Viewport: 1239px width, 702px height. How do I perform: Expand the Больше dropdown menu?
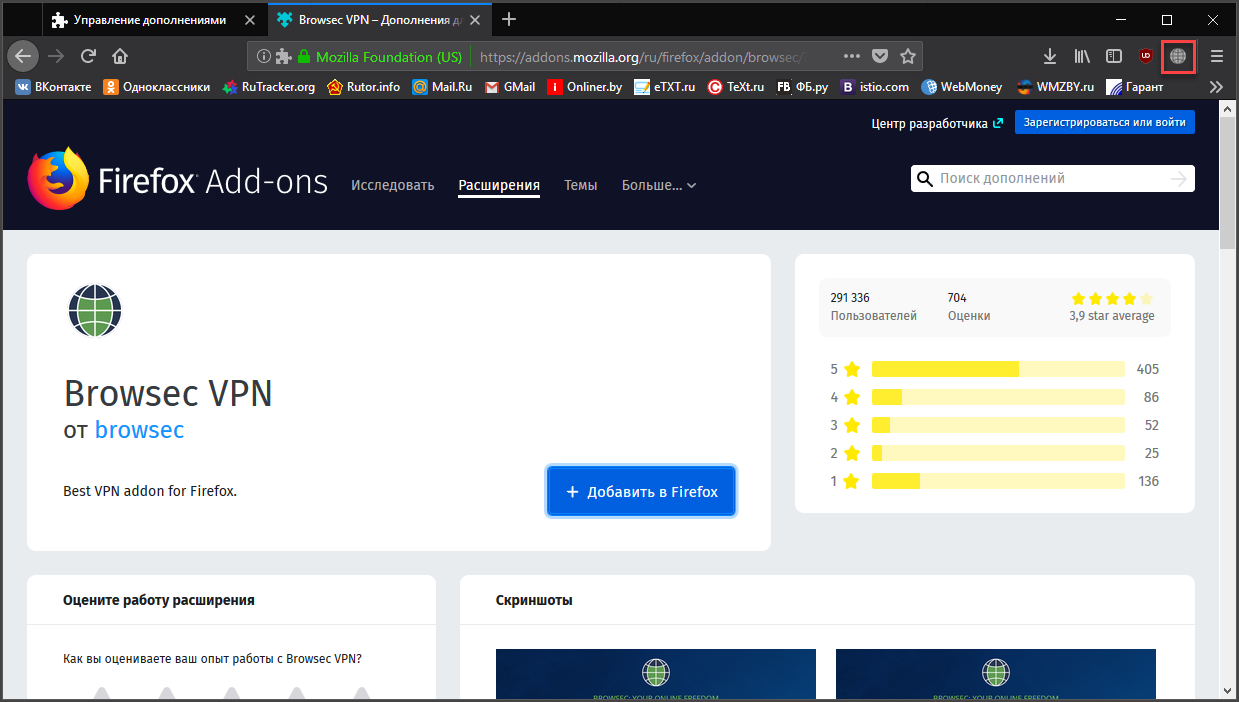coord(659,185)
